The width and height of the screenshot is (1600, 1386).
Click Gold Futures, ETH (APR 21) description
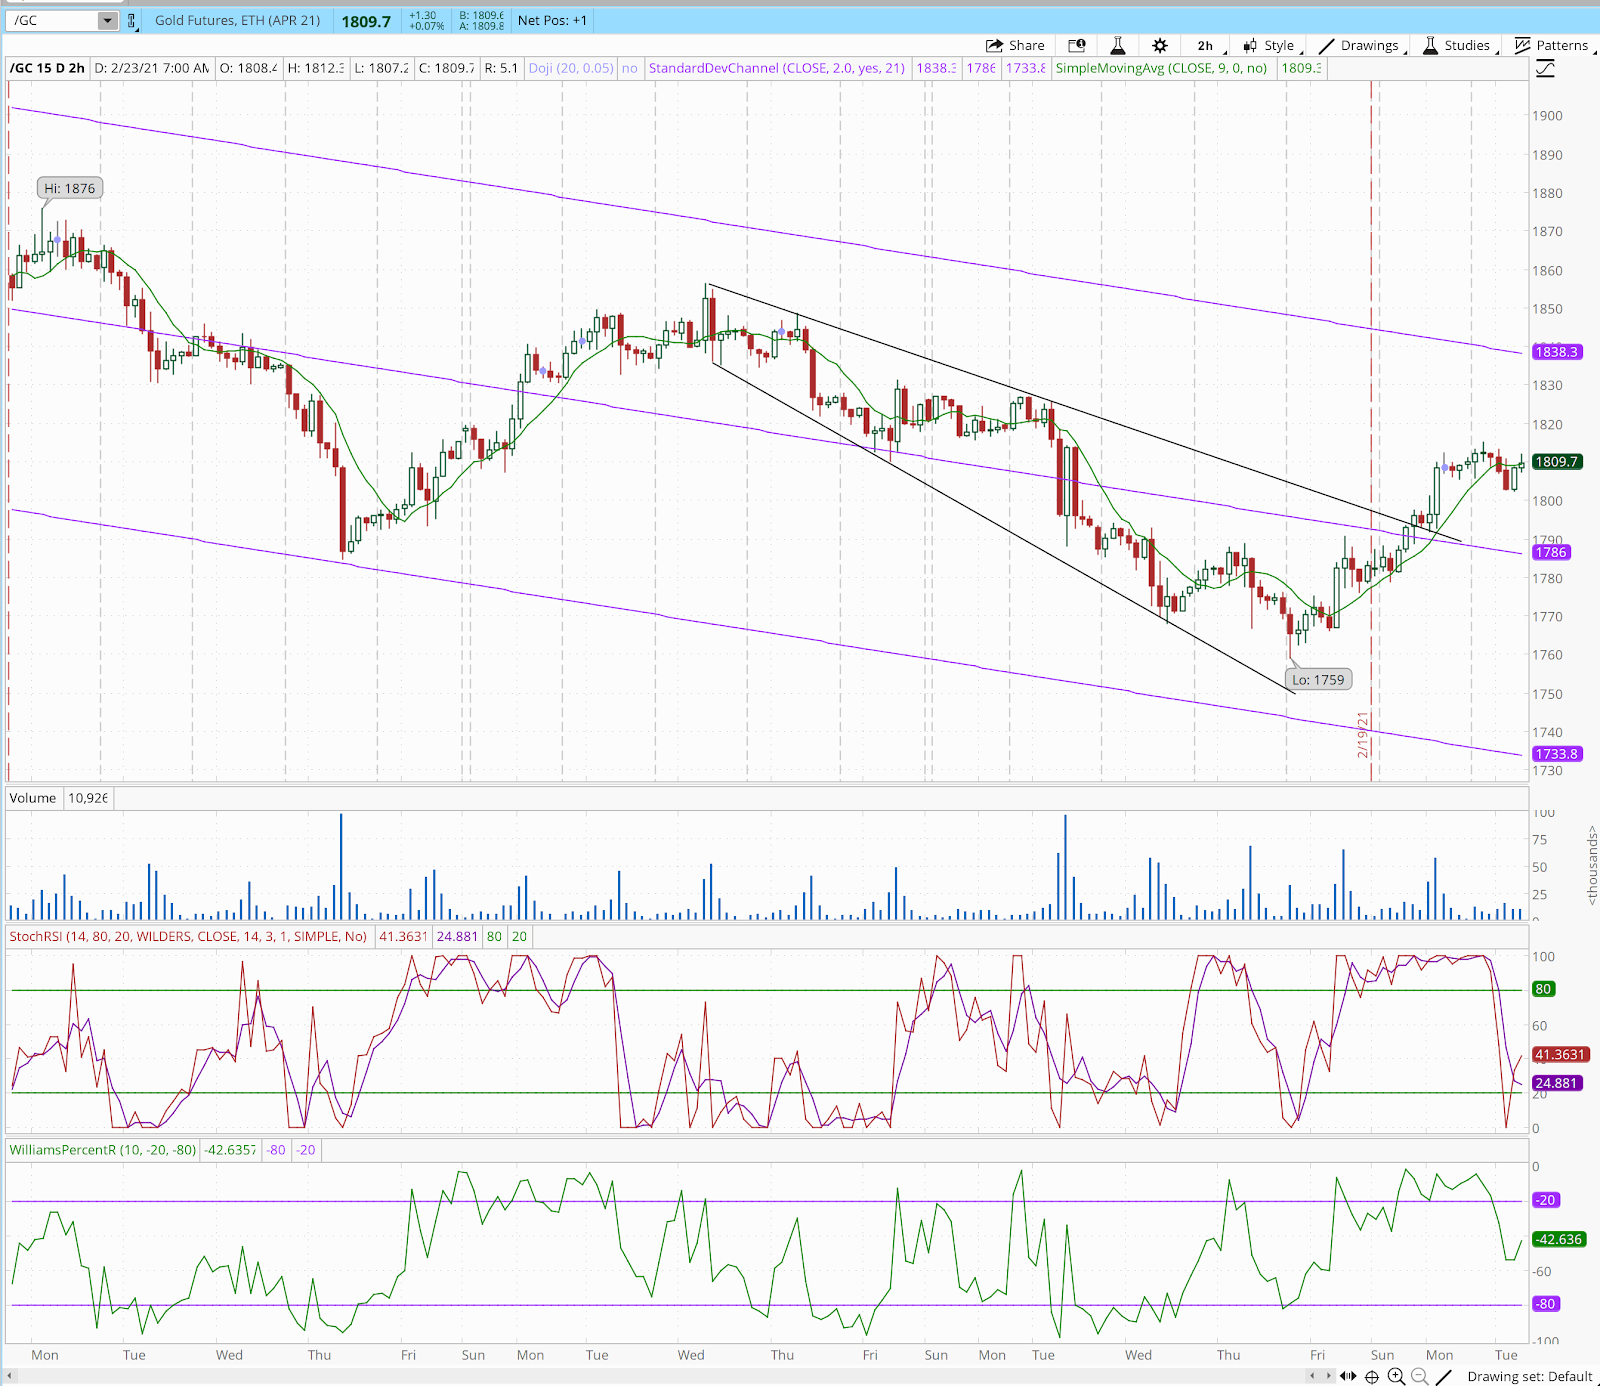pyautogui.click(x=237, y=20)
